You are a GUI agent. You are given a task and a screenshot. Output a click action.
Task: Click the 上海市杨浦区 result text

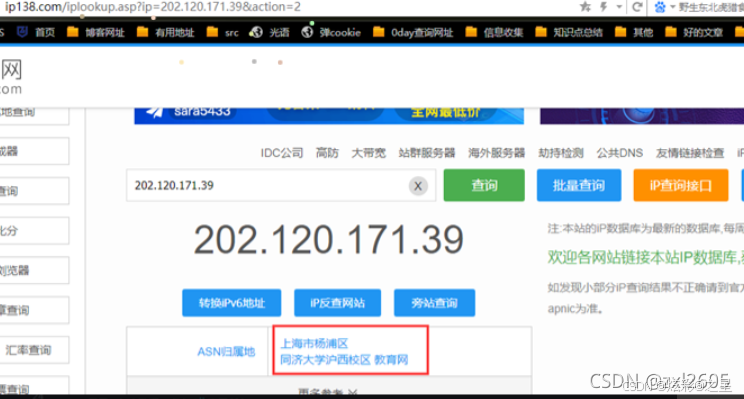[x=314, y=343]
